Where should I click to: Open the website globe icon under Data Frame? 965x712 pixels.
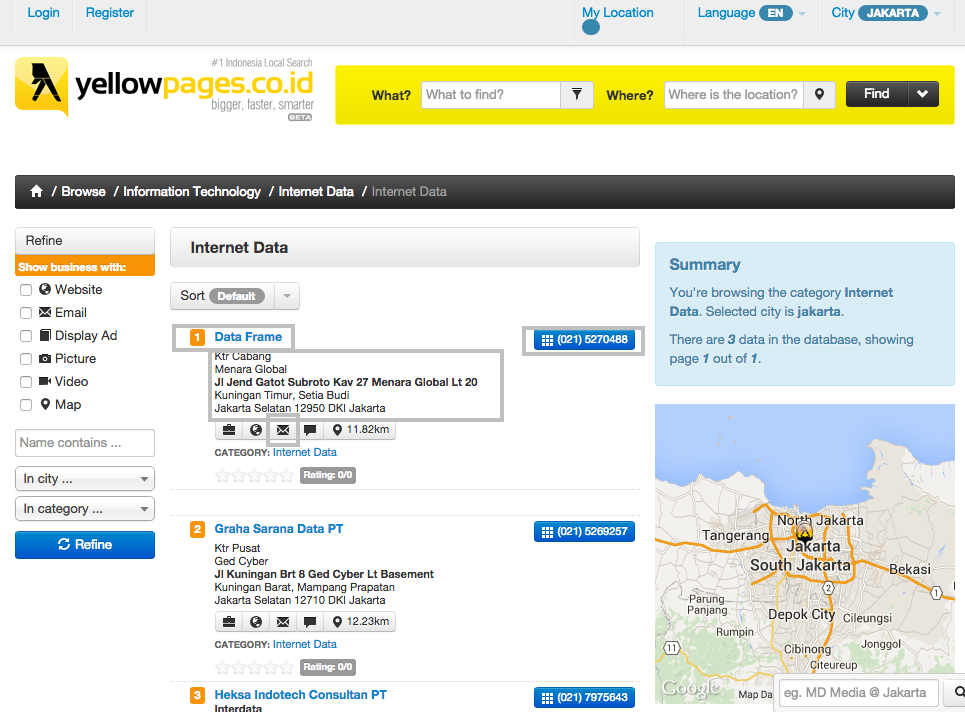point(256,430)
